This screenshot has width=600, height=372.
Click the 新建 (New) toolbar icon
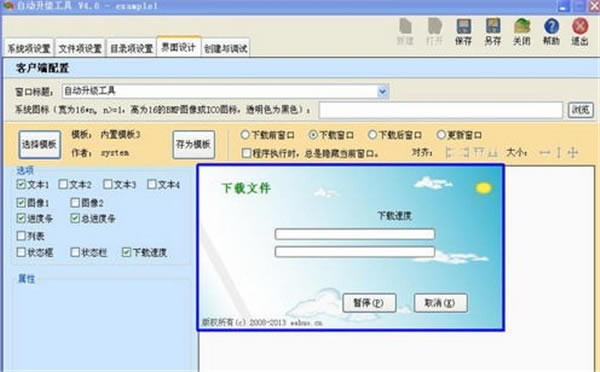click(x=405, y=26)
